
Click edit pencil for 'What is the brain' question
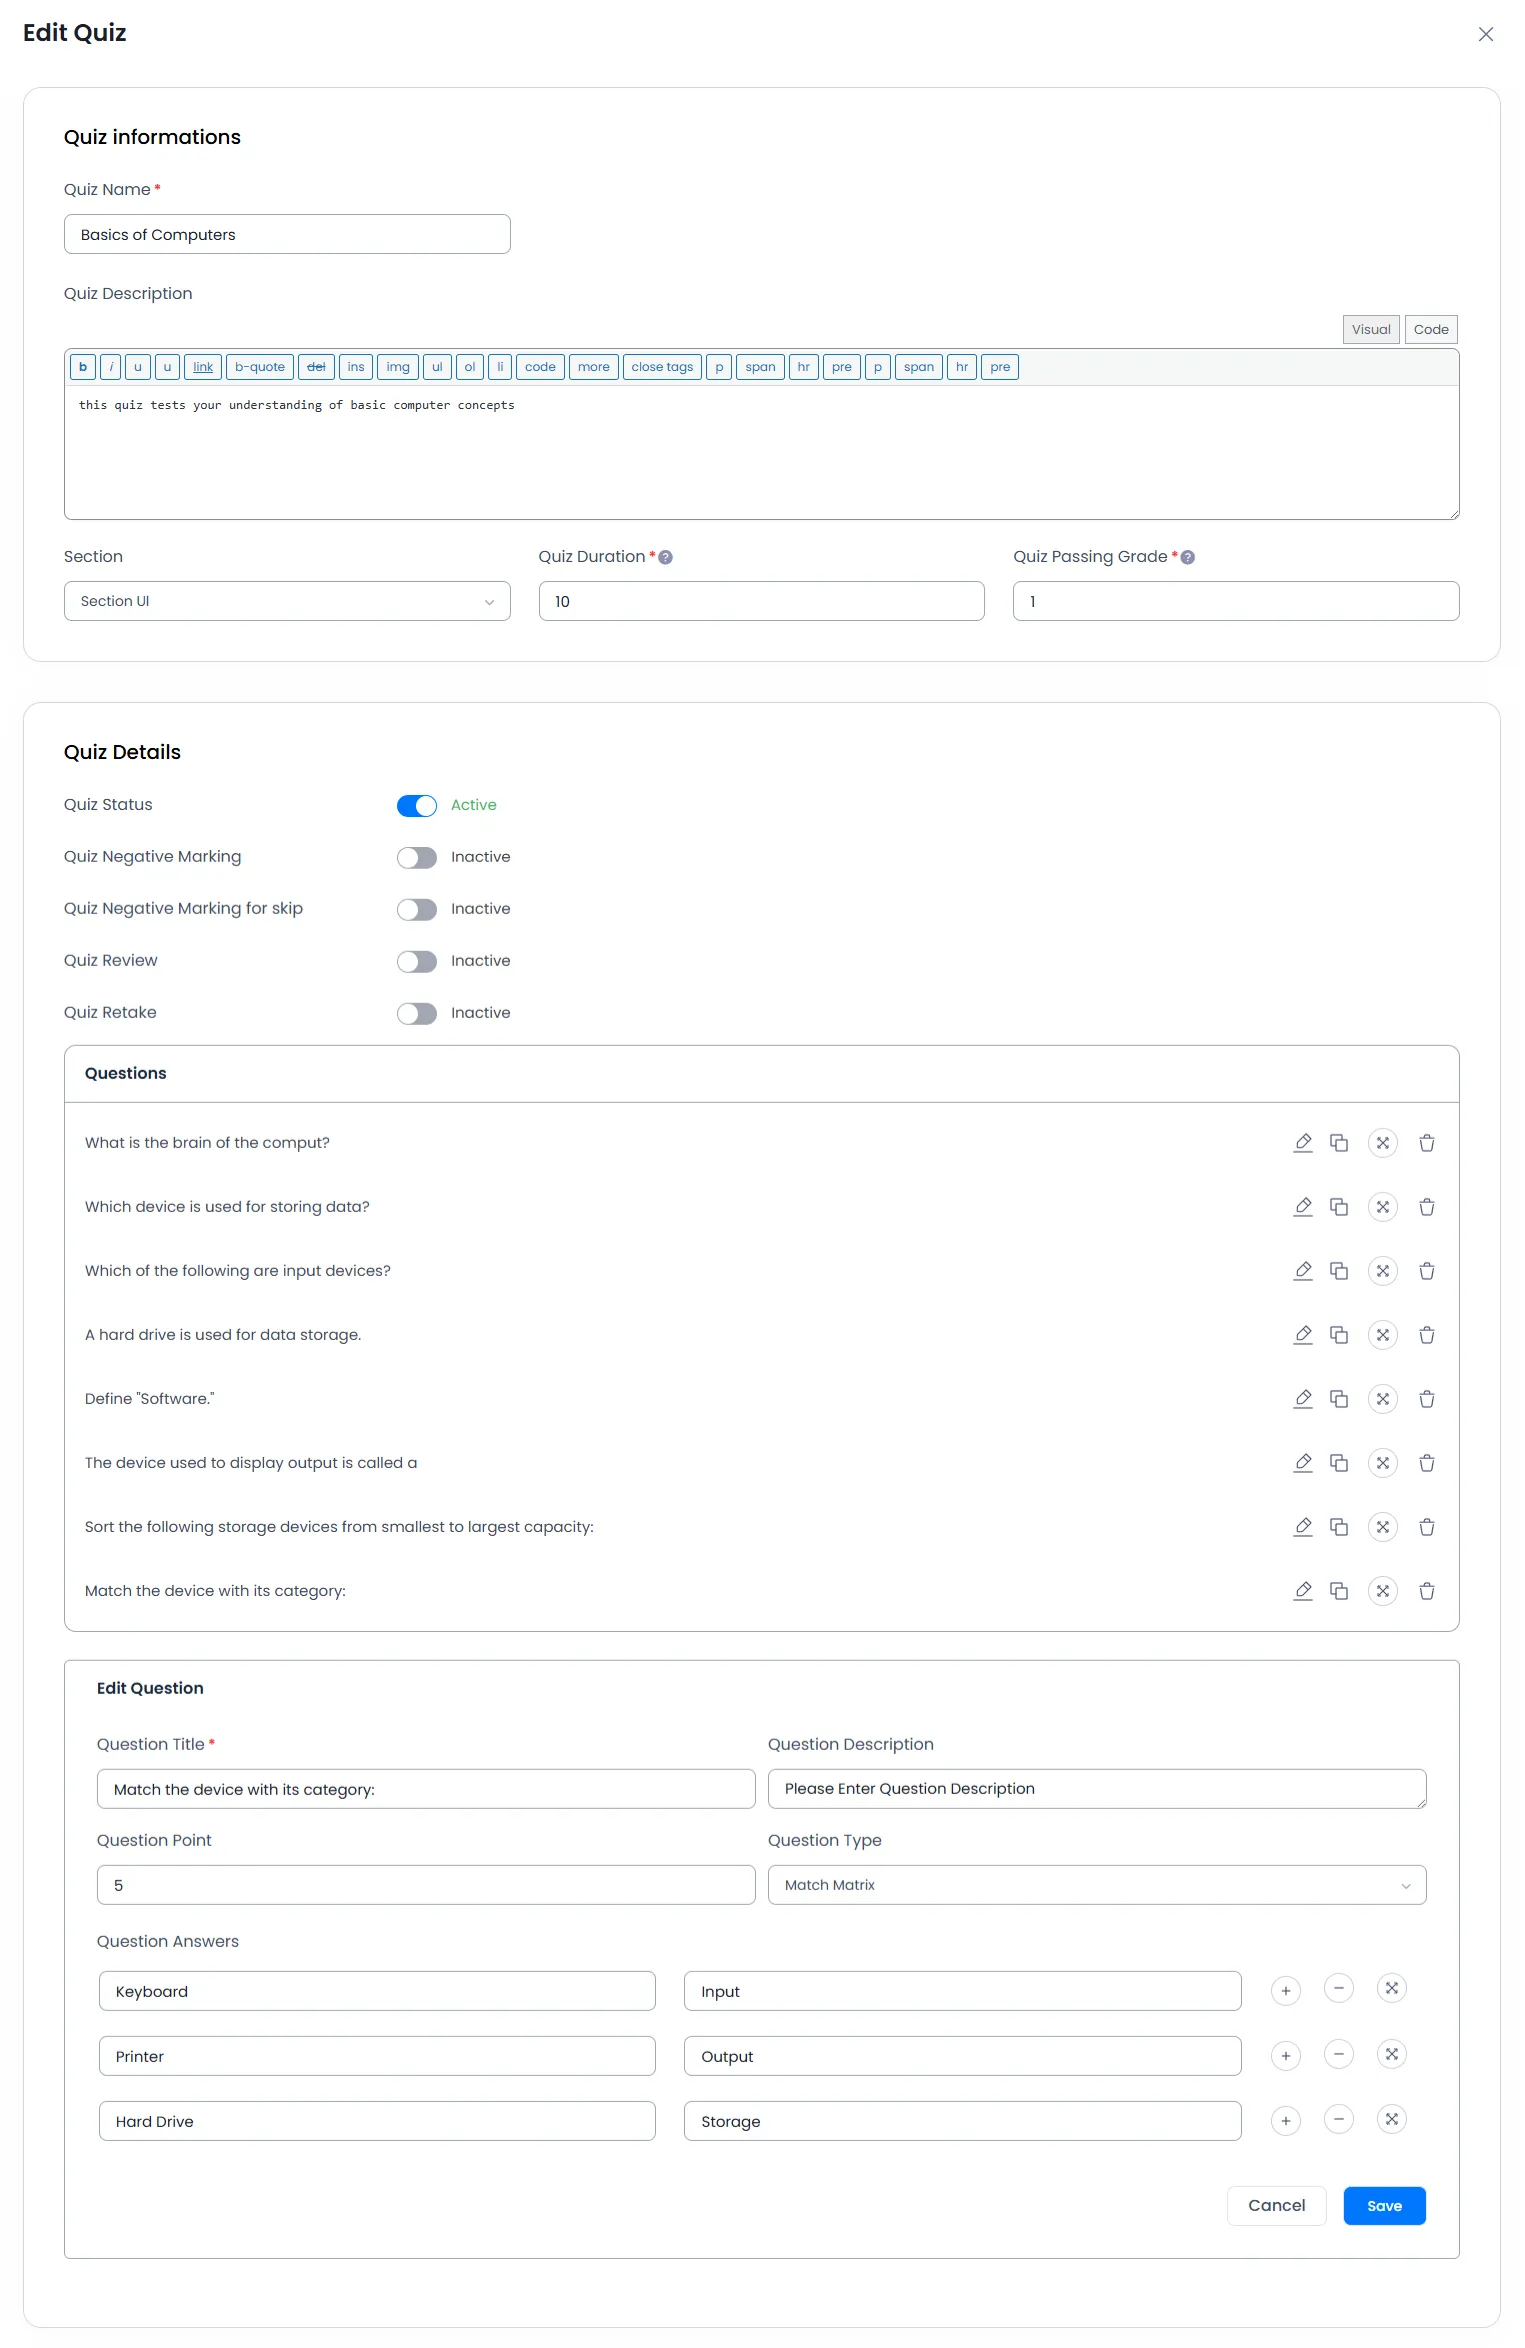tap(1302, 1143)
